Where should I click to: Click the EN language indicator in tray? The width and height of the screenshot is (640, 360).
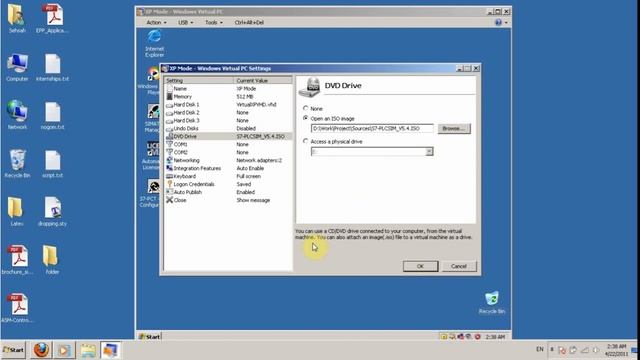540,349
